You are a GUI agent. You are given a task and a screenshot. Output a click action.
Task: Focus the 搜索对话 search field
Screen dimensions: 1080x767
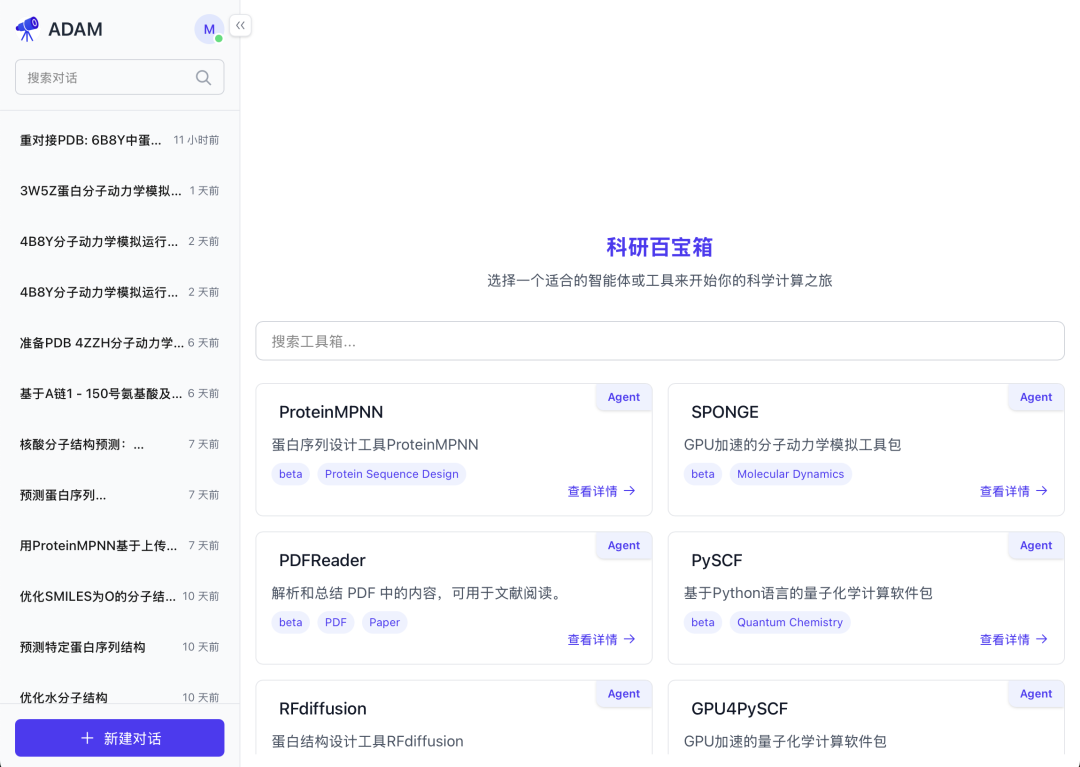coord(119,77)
